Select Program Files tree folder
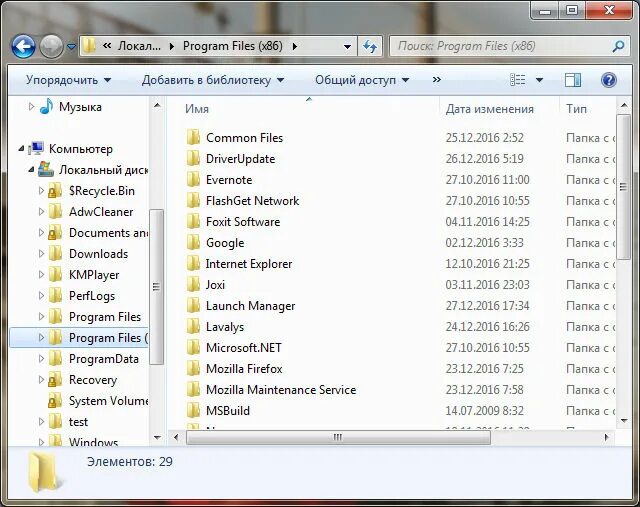The width and height of the screenshot is (640, 507). [x=105, y=317]
